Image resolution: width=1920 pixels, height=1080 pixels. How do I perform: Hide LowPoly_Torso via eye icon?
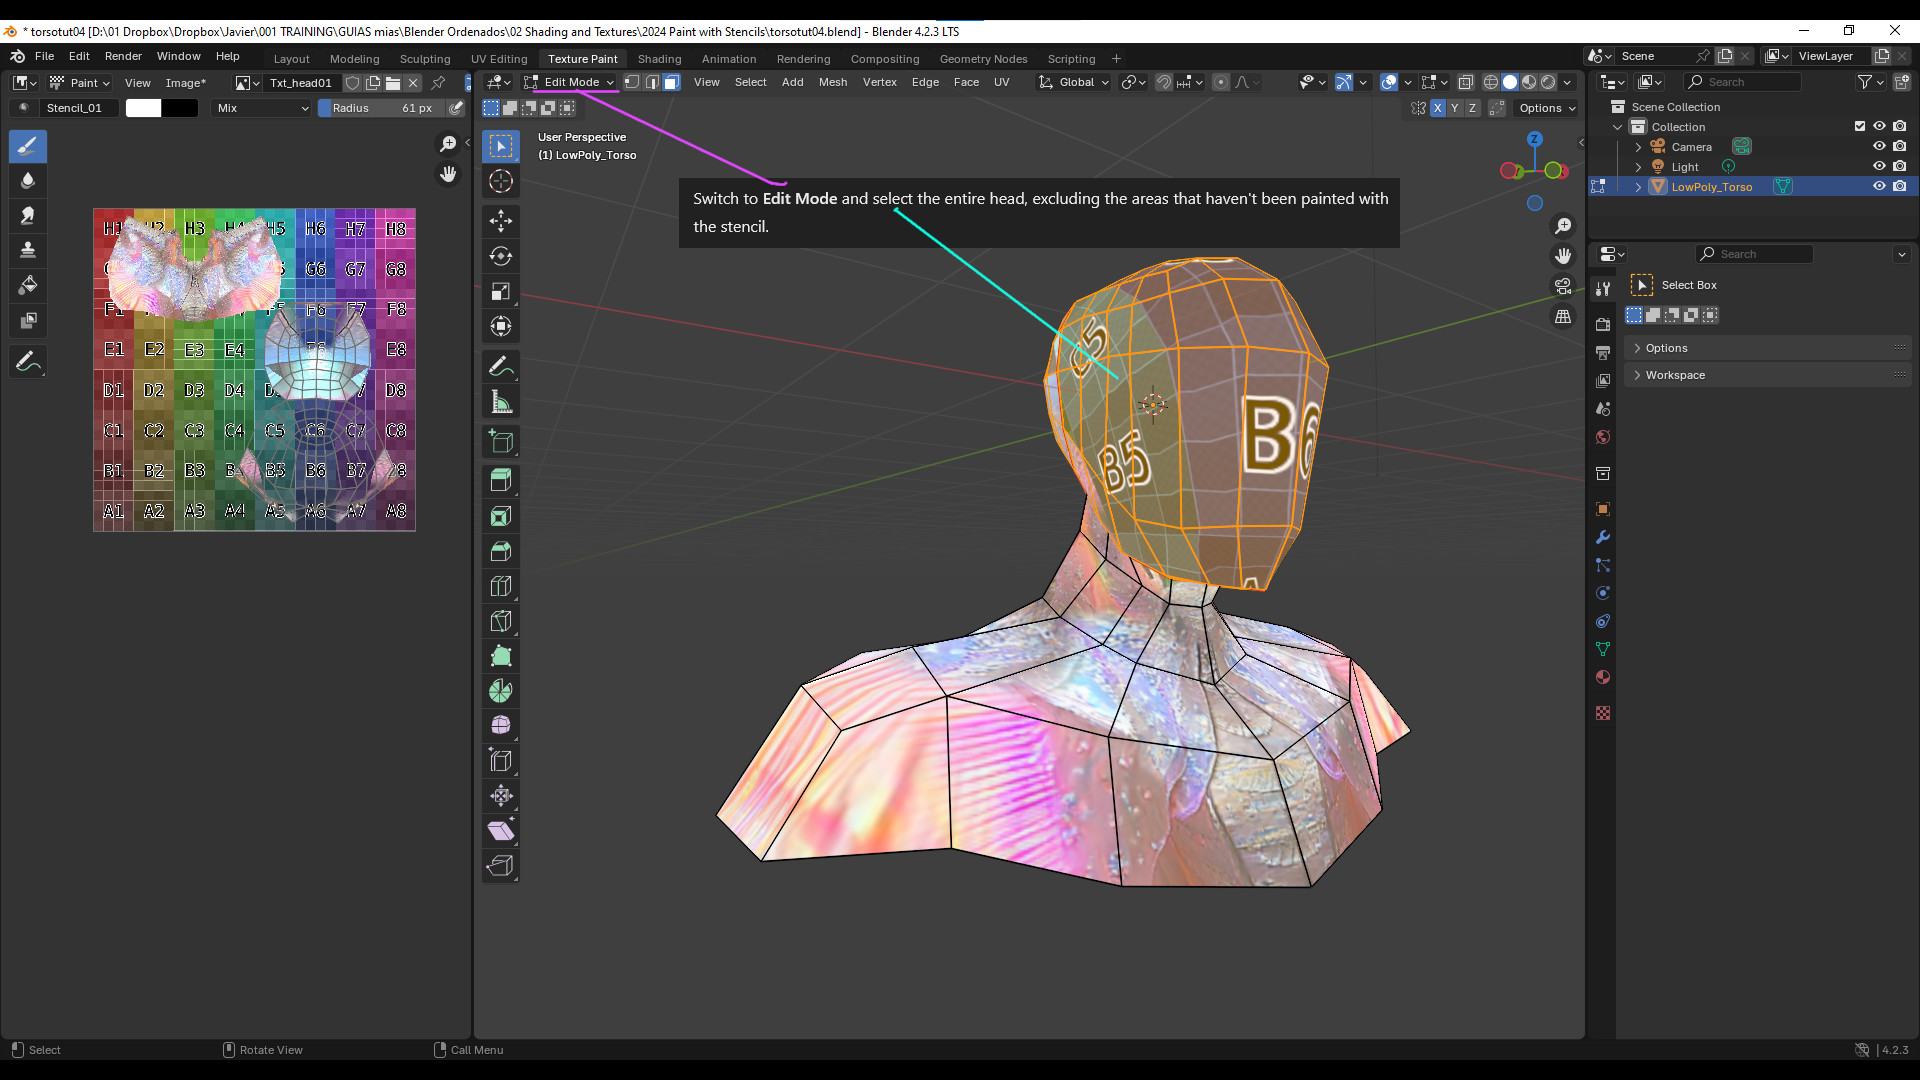pos(1879,186)
